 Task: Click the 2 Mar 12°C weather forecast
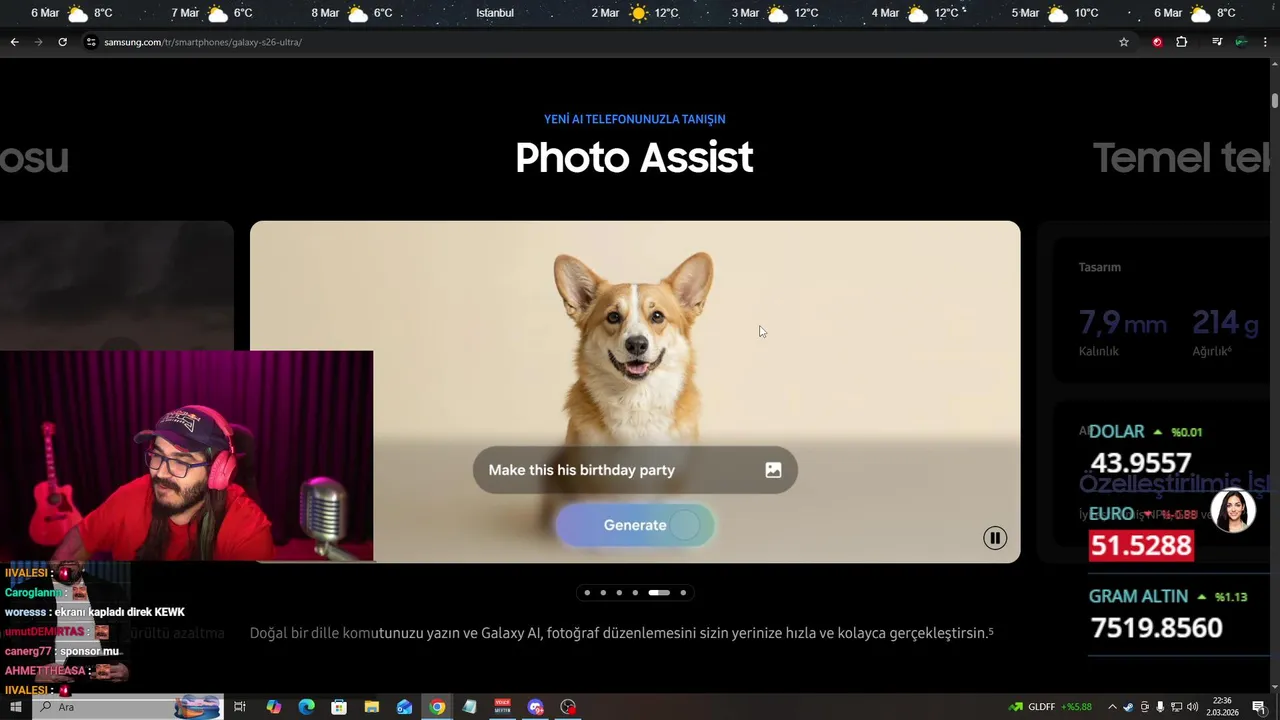(x=635, y=13)
